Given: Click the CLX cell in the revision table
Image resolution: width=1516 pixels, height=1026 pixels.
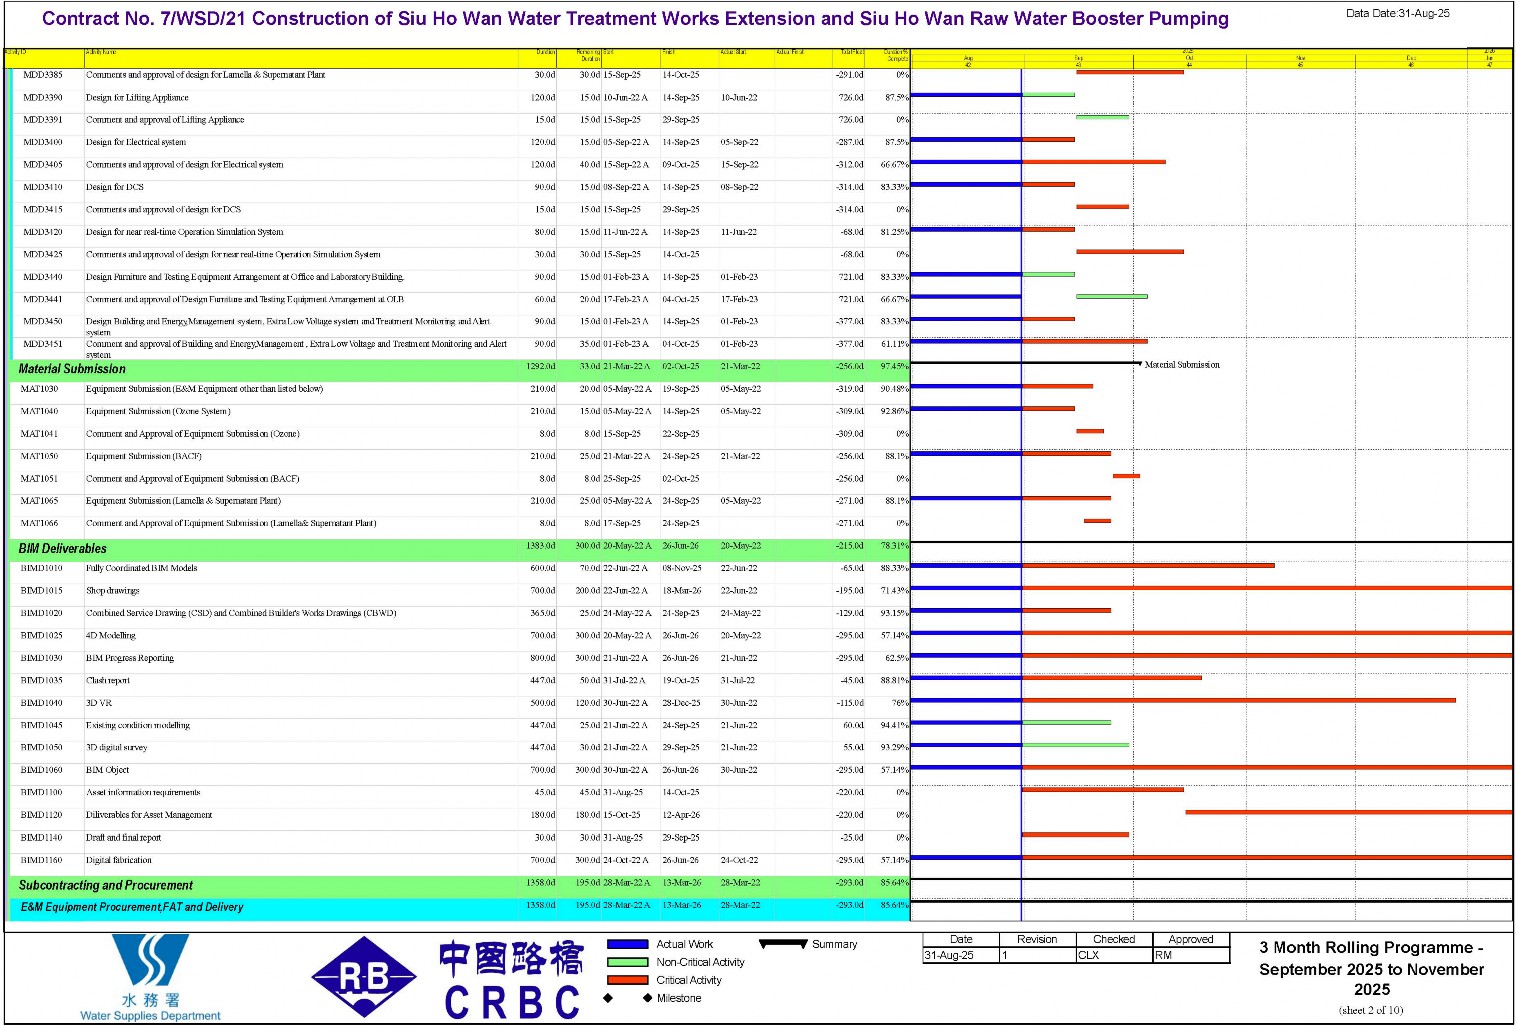Looking at the screenshot, I should 1114,955.
